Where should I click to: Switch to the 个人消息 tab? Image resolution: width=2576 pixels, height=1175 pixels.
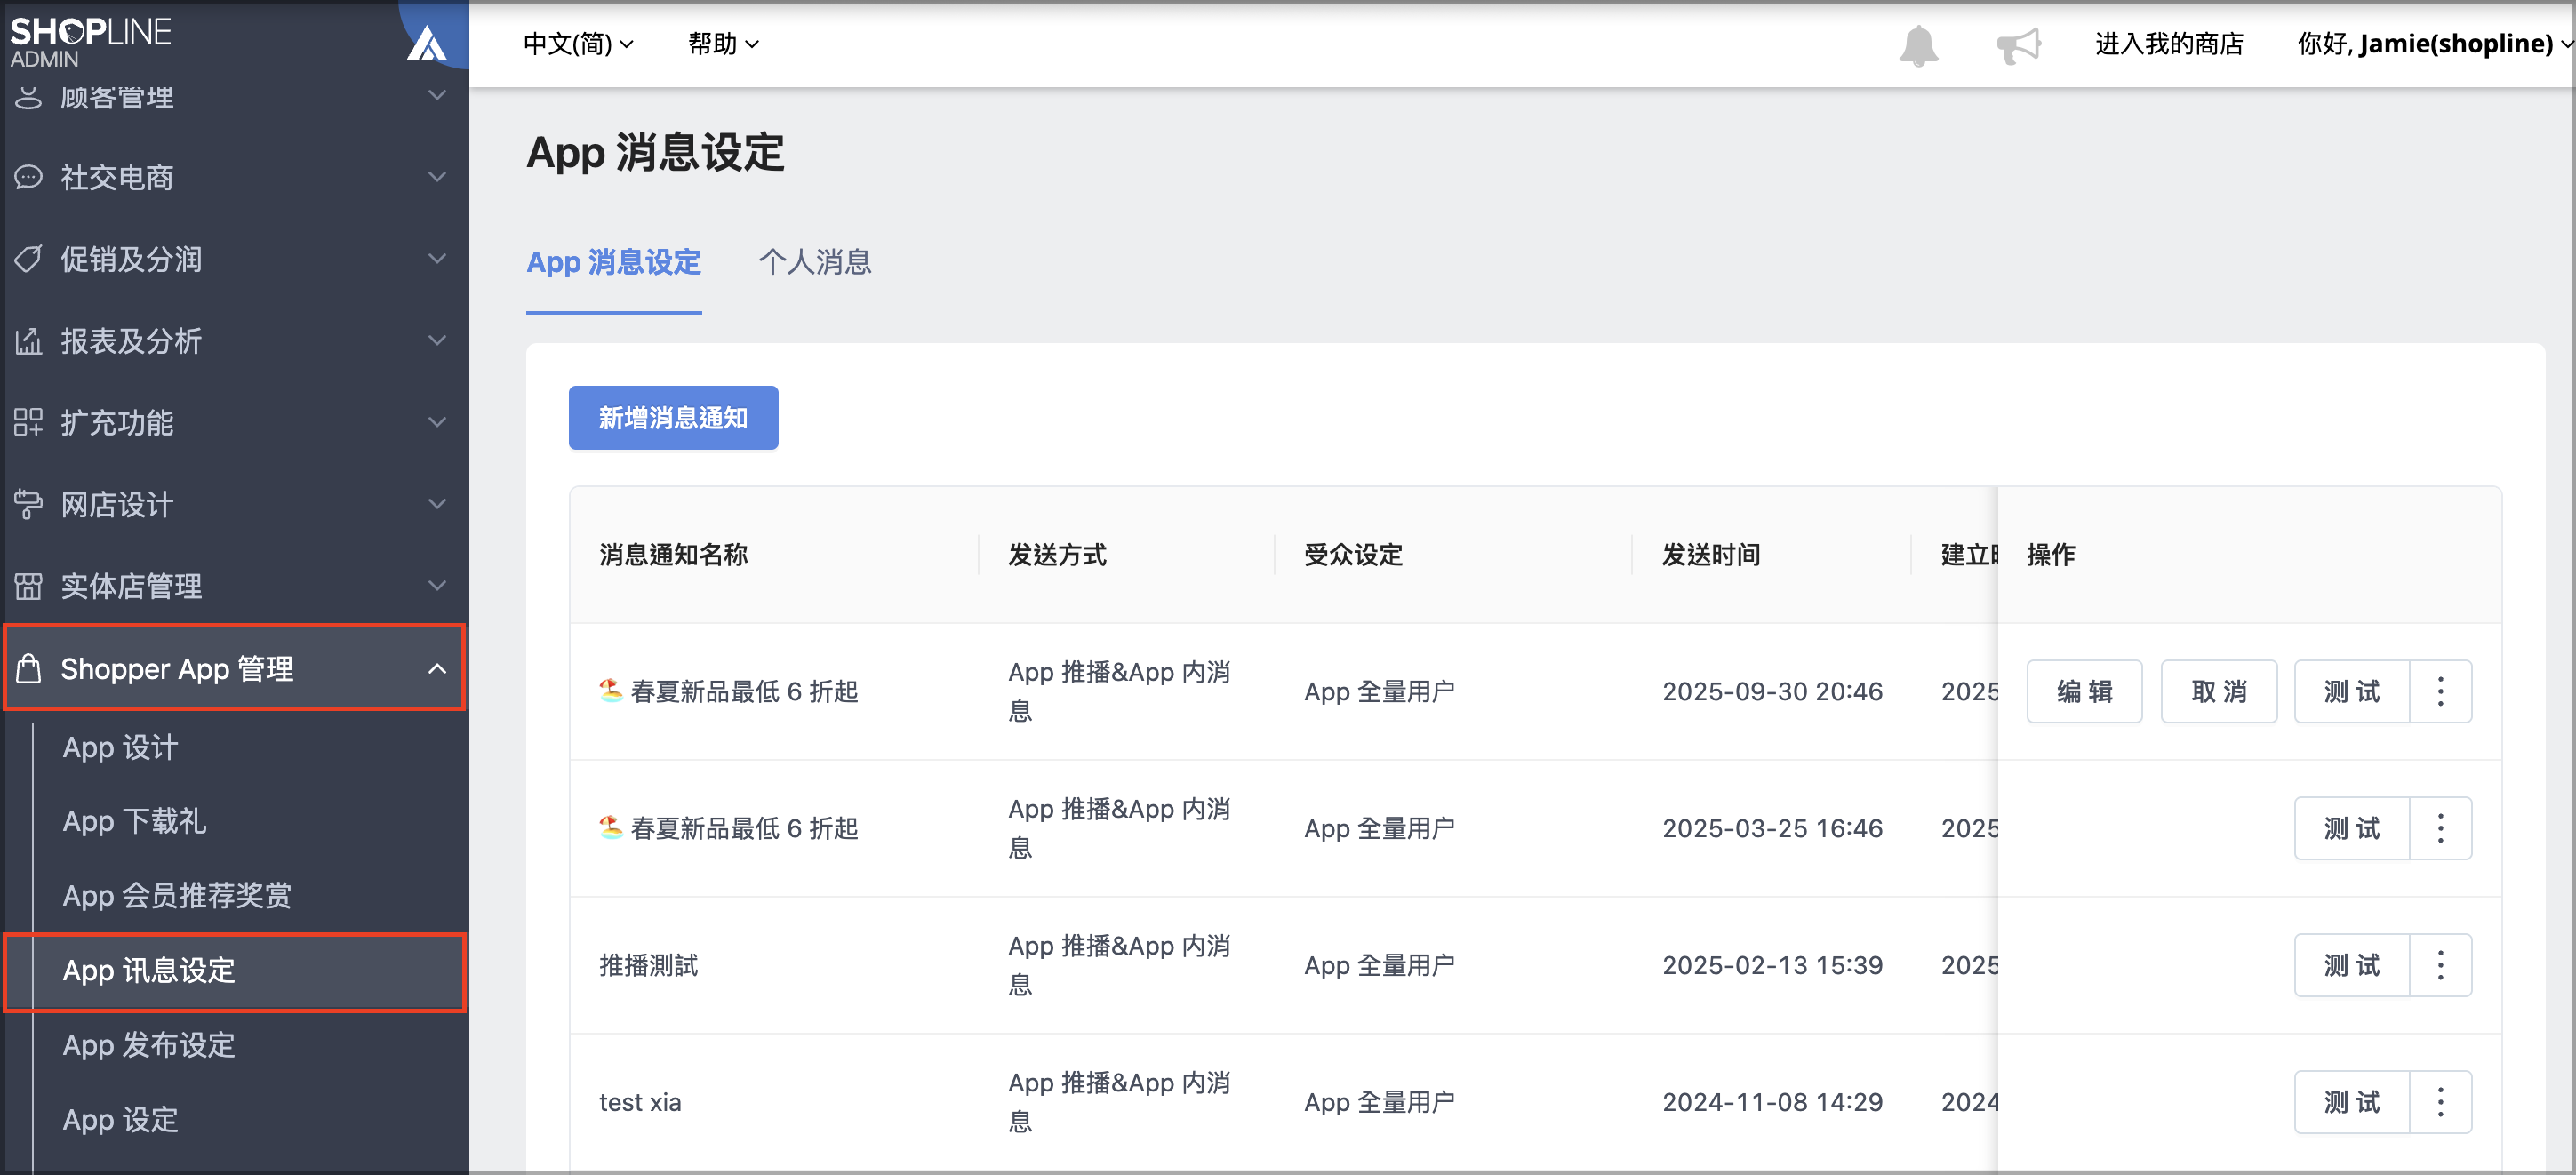click(815, 262)
